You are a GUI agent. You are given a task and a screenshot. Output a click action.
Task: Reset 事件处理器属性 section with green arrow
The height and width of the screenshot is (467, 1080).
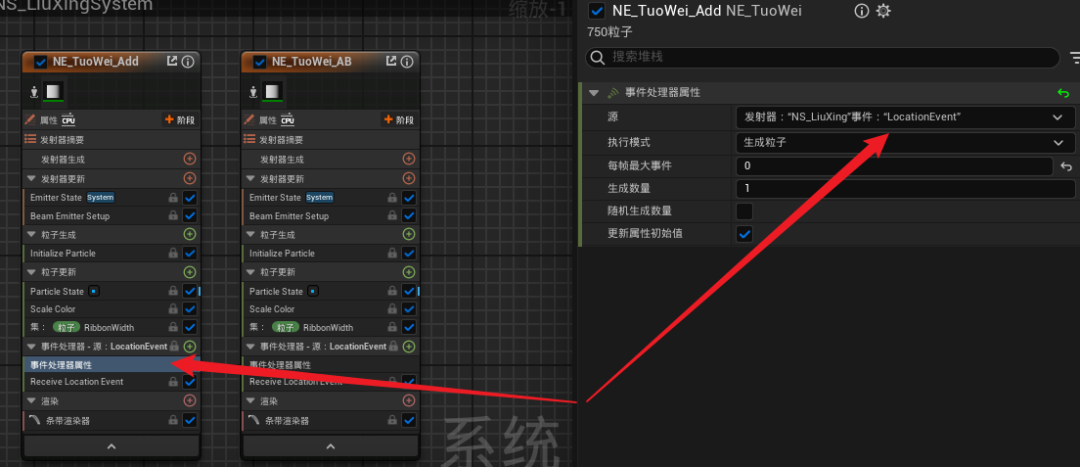(x=1063, y=92)
